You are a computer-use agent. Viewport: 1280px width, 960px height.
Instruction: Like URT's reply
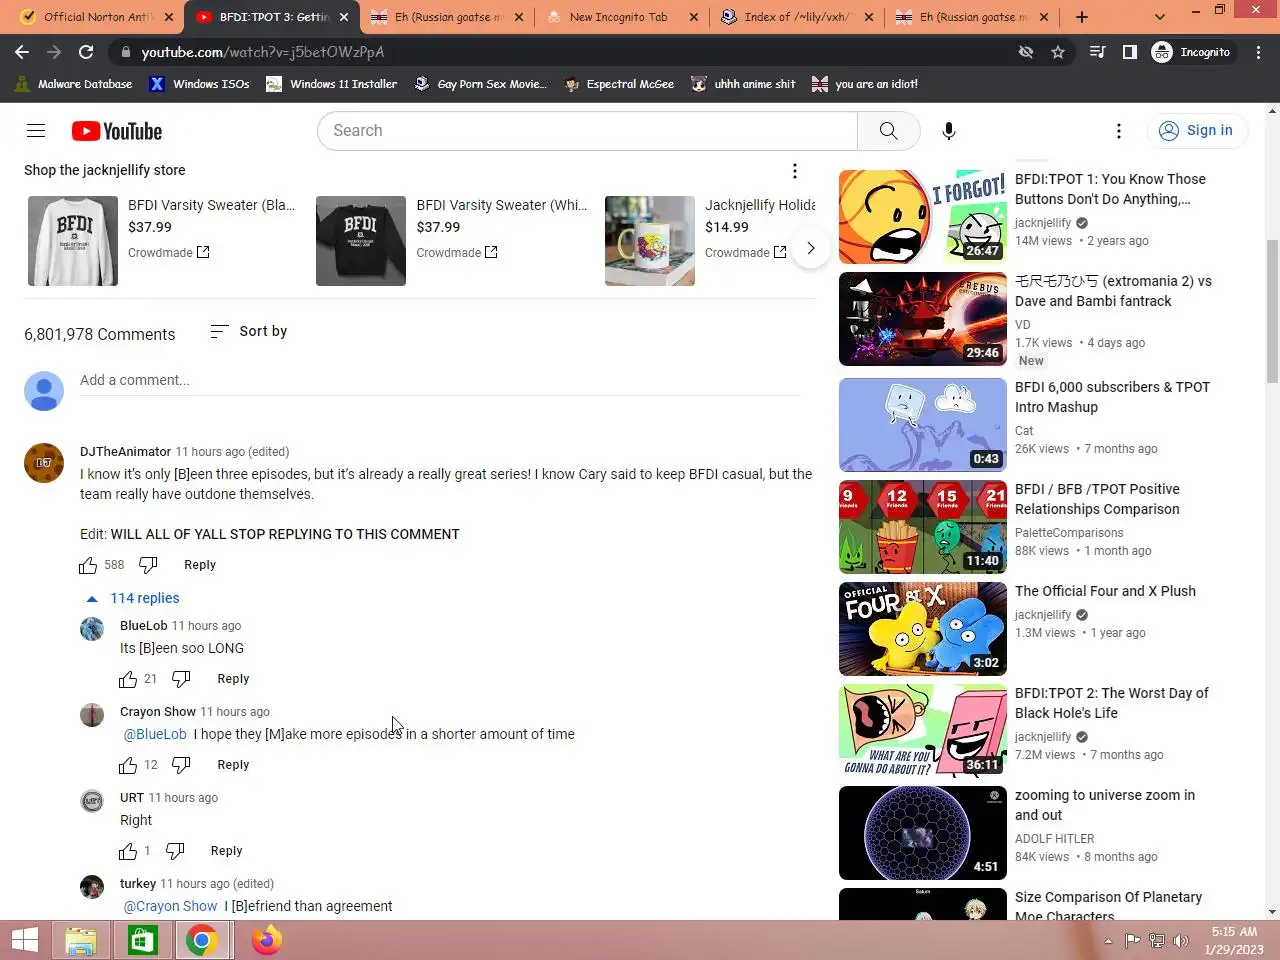128,851
